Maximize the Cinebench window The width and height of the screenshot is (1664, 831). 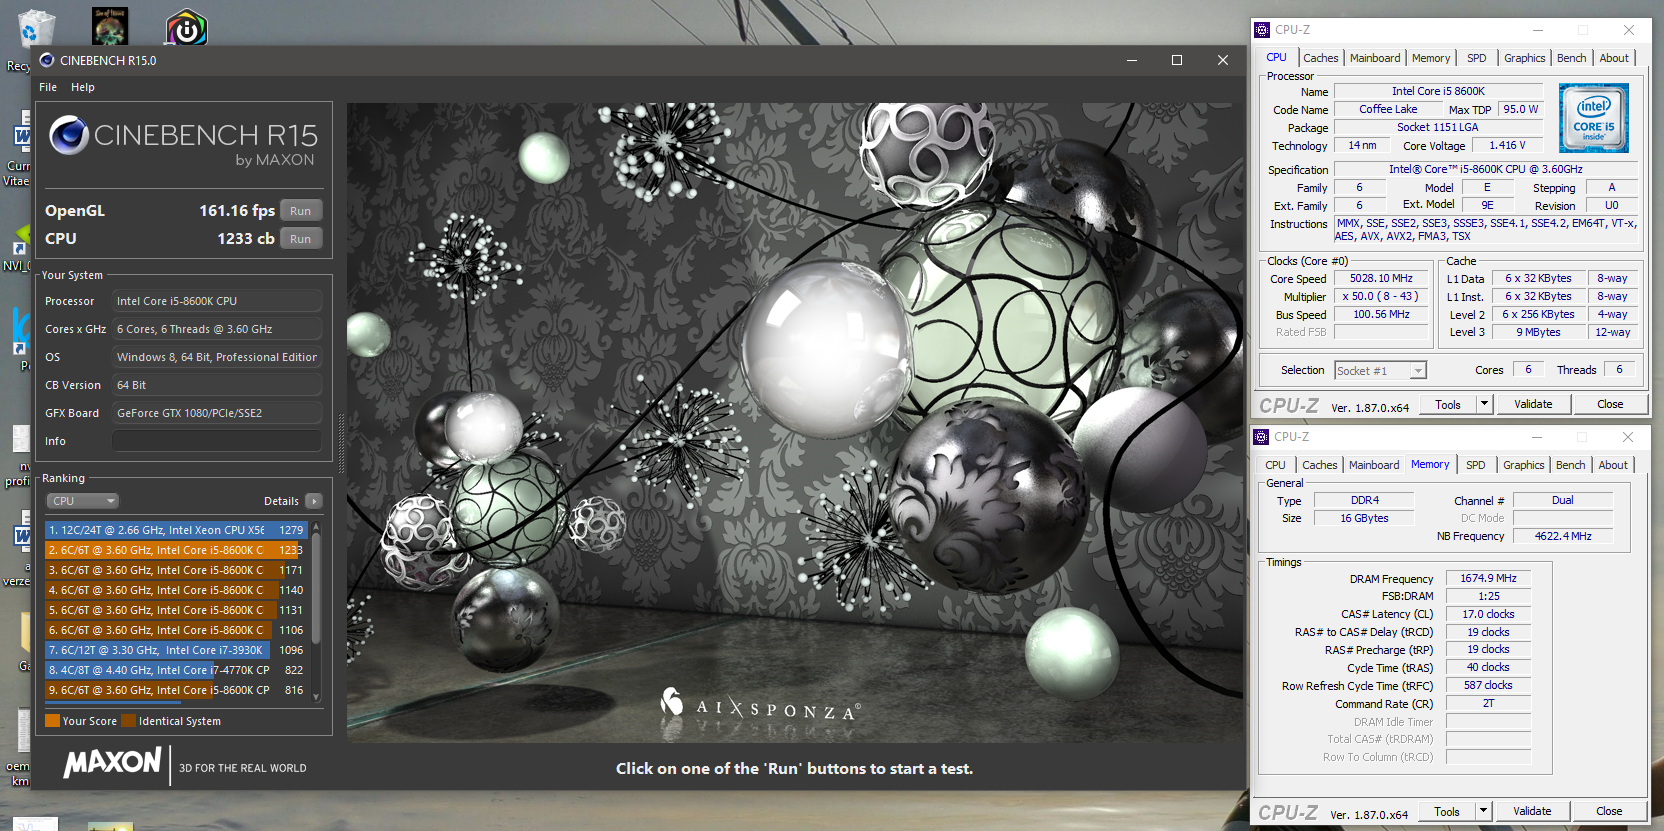click(1177, 60)
